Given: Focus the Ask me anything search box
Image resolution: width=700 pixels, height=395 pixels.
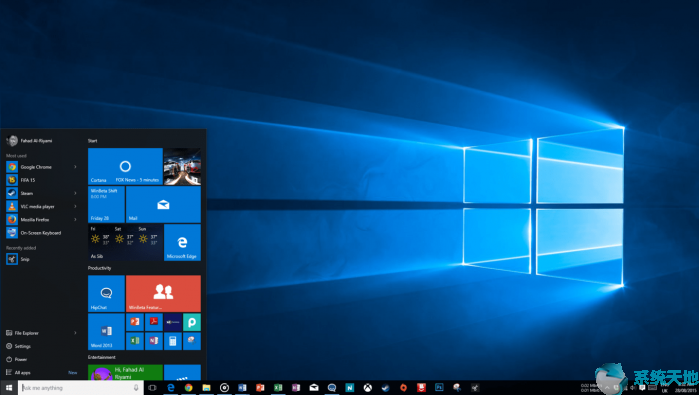Looking at the screenshot, I should coord(81,388).
